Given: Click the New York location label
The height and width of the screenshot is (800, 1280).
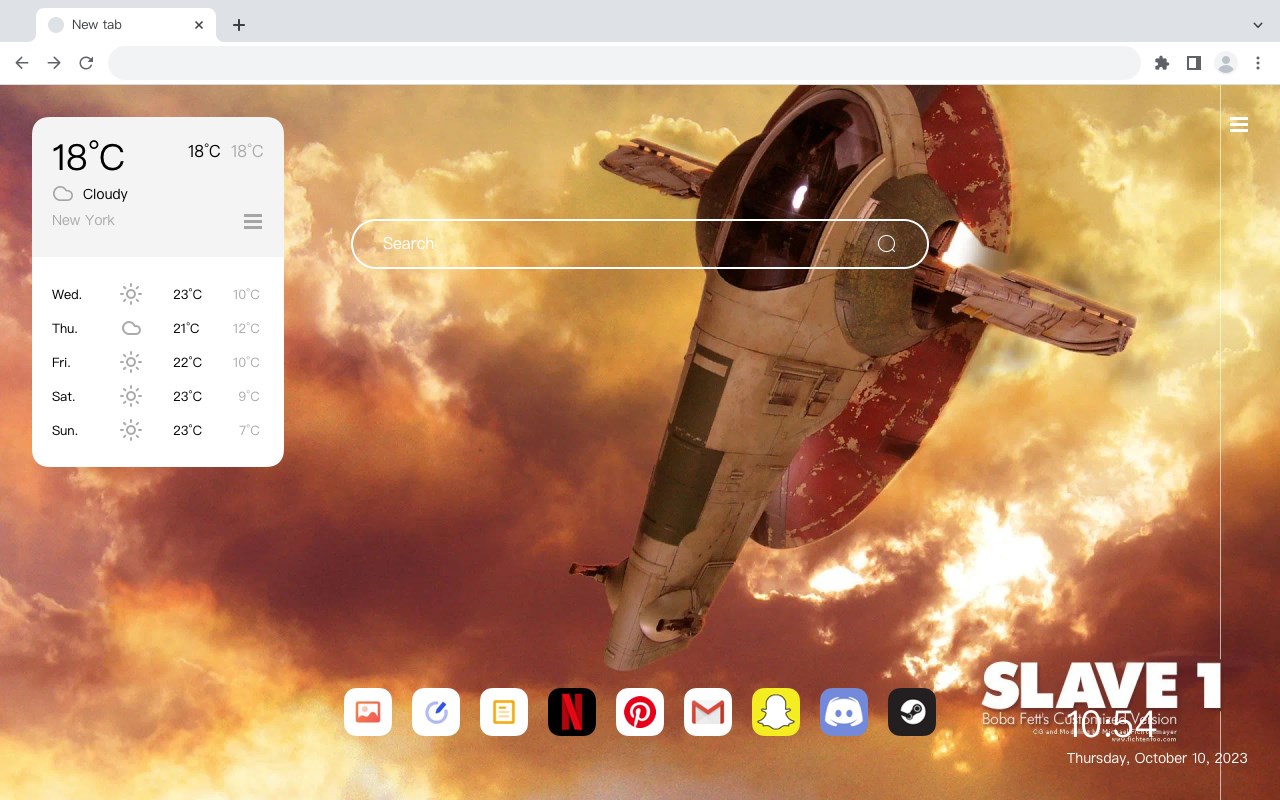Looking at the screenshot, I should [83, 220].
